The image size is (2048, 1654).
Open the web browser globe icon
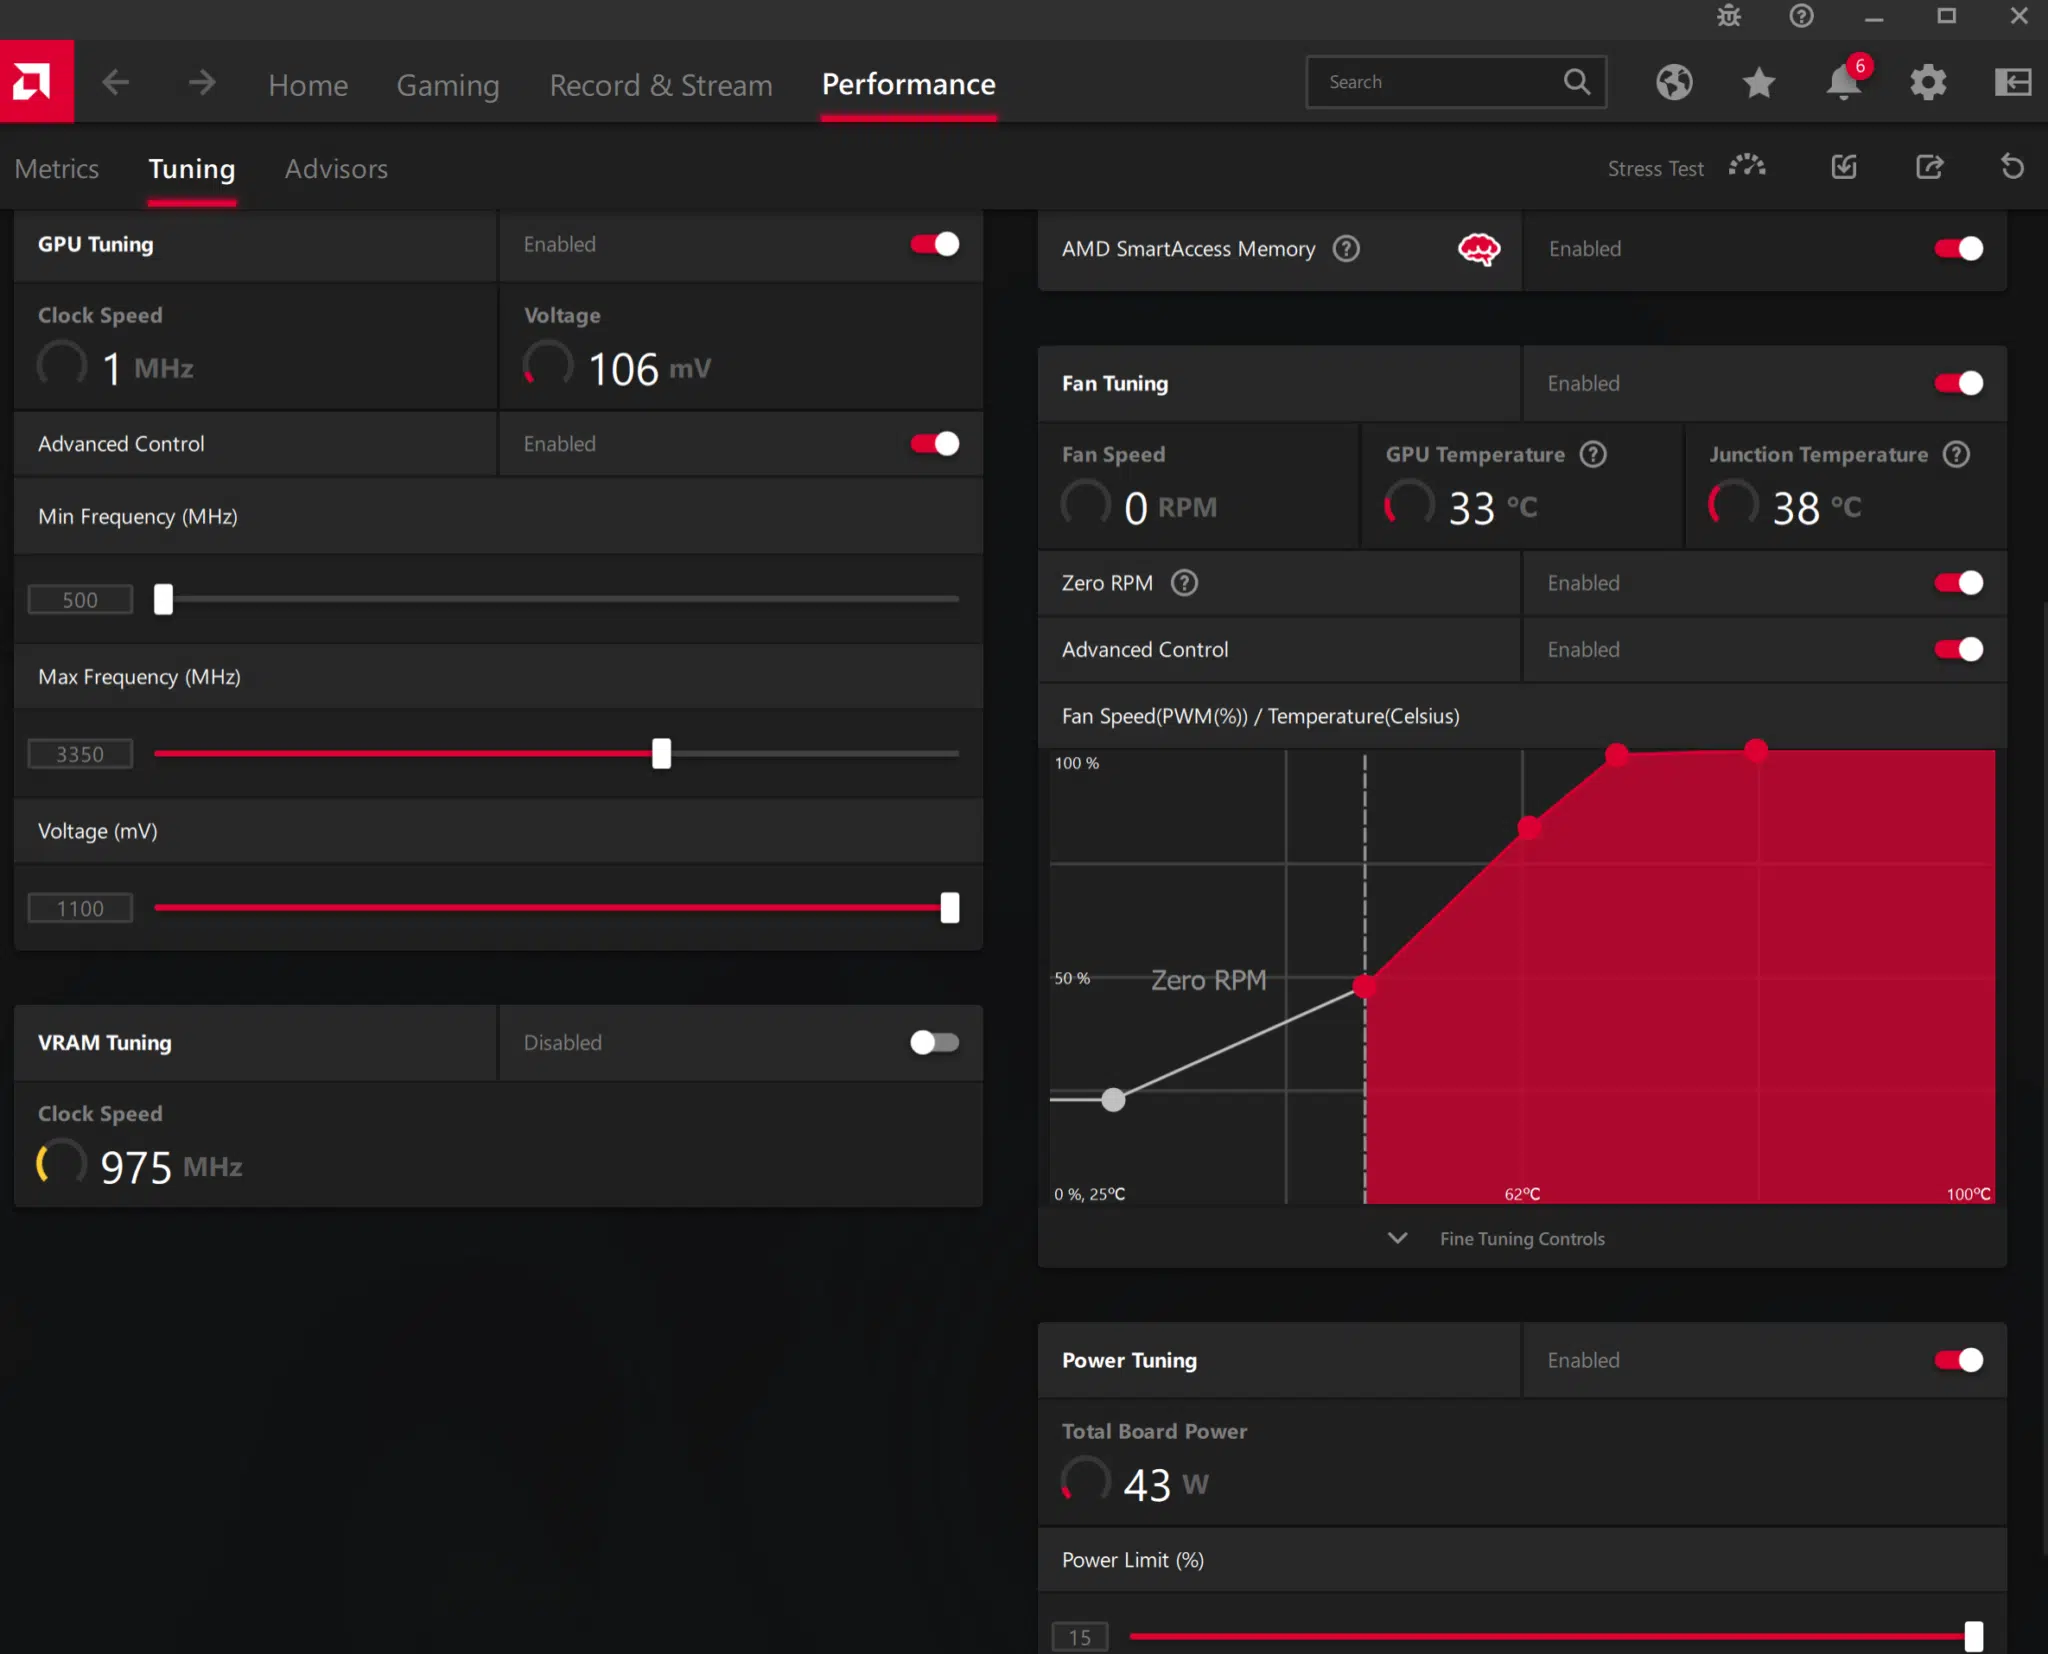(1674, 82)
